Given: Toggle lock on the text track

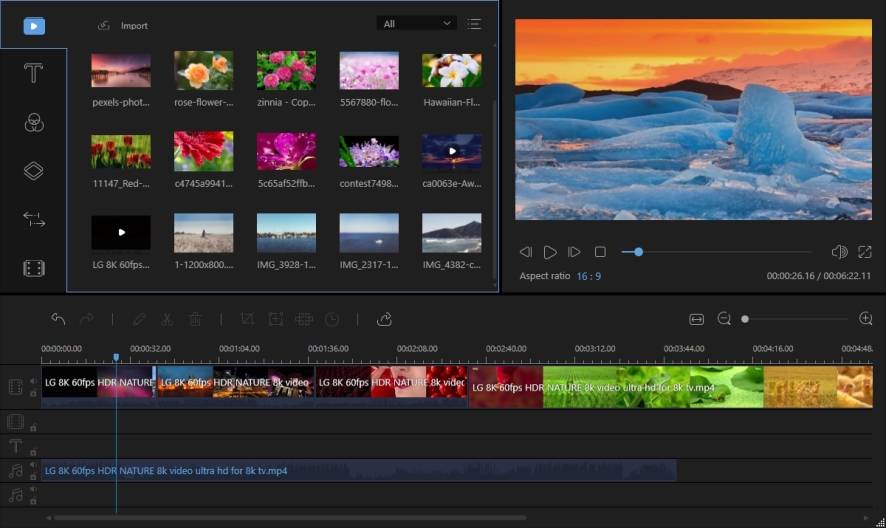Looking at the screenshot, I should coord(33,453).
